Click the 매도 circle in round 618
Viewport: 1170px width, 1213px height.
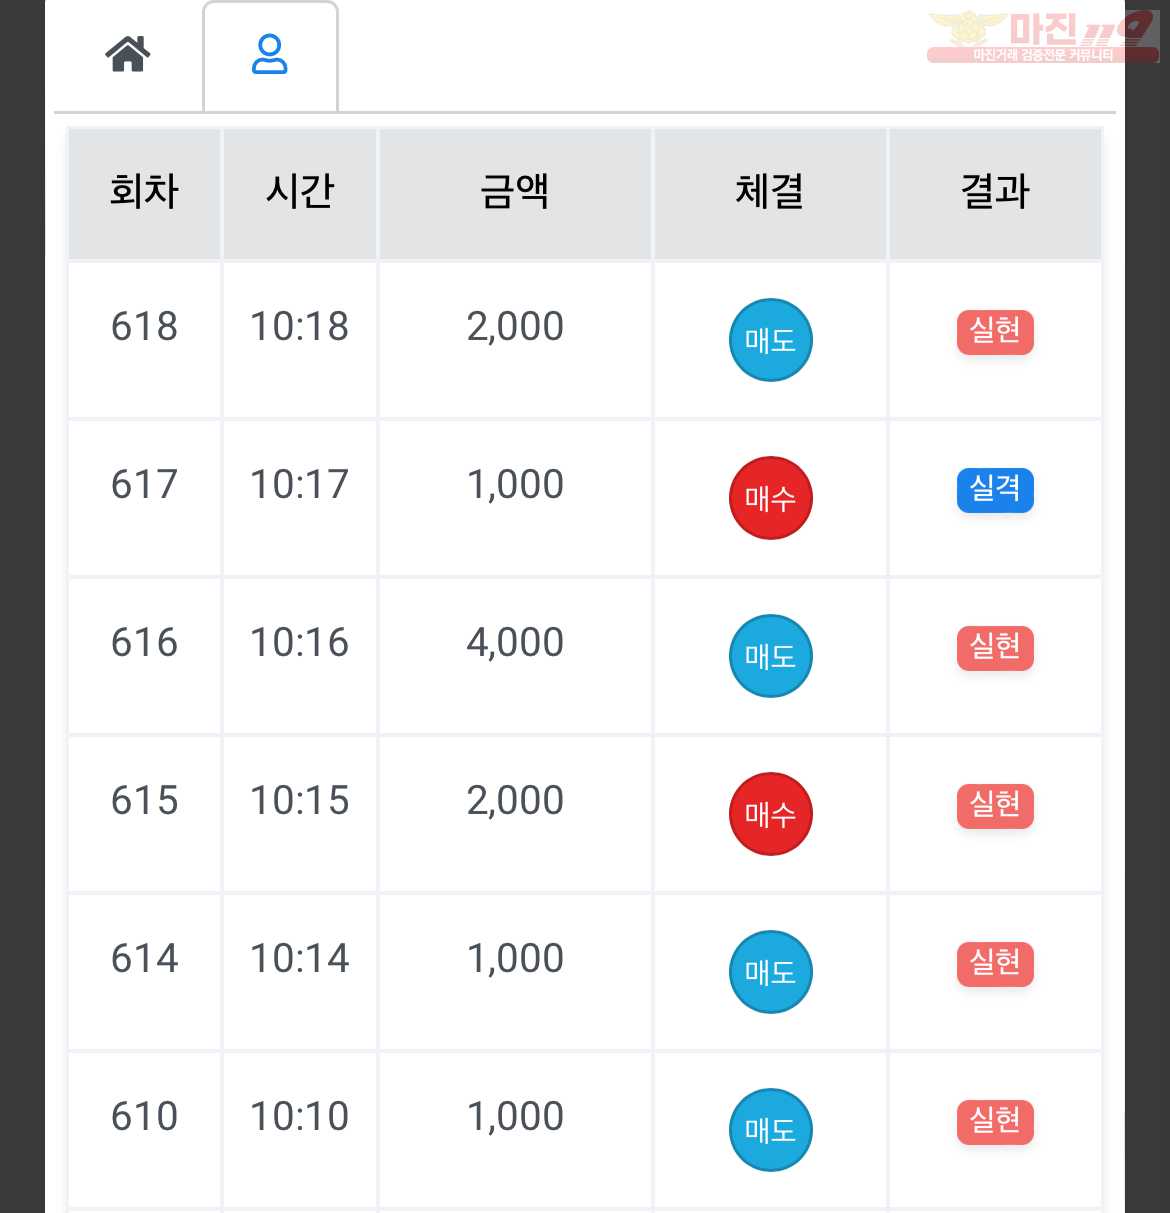[770, 340]
